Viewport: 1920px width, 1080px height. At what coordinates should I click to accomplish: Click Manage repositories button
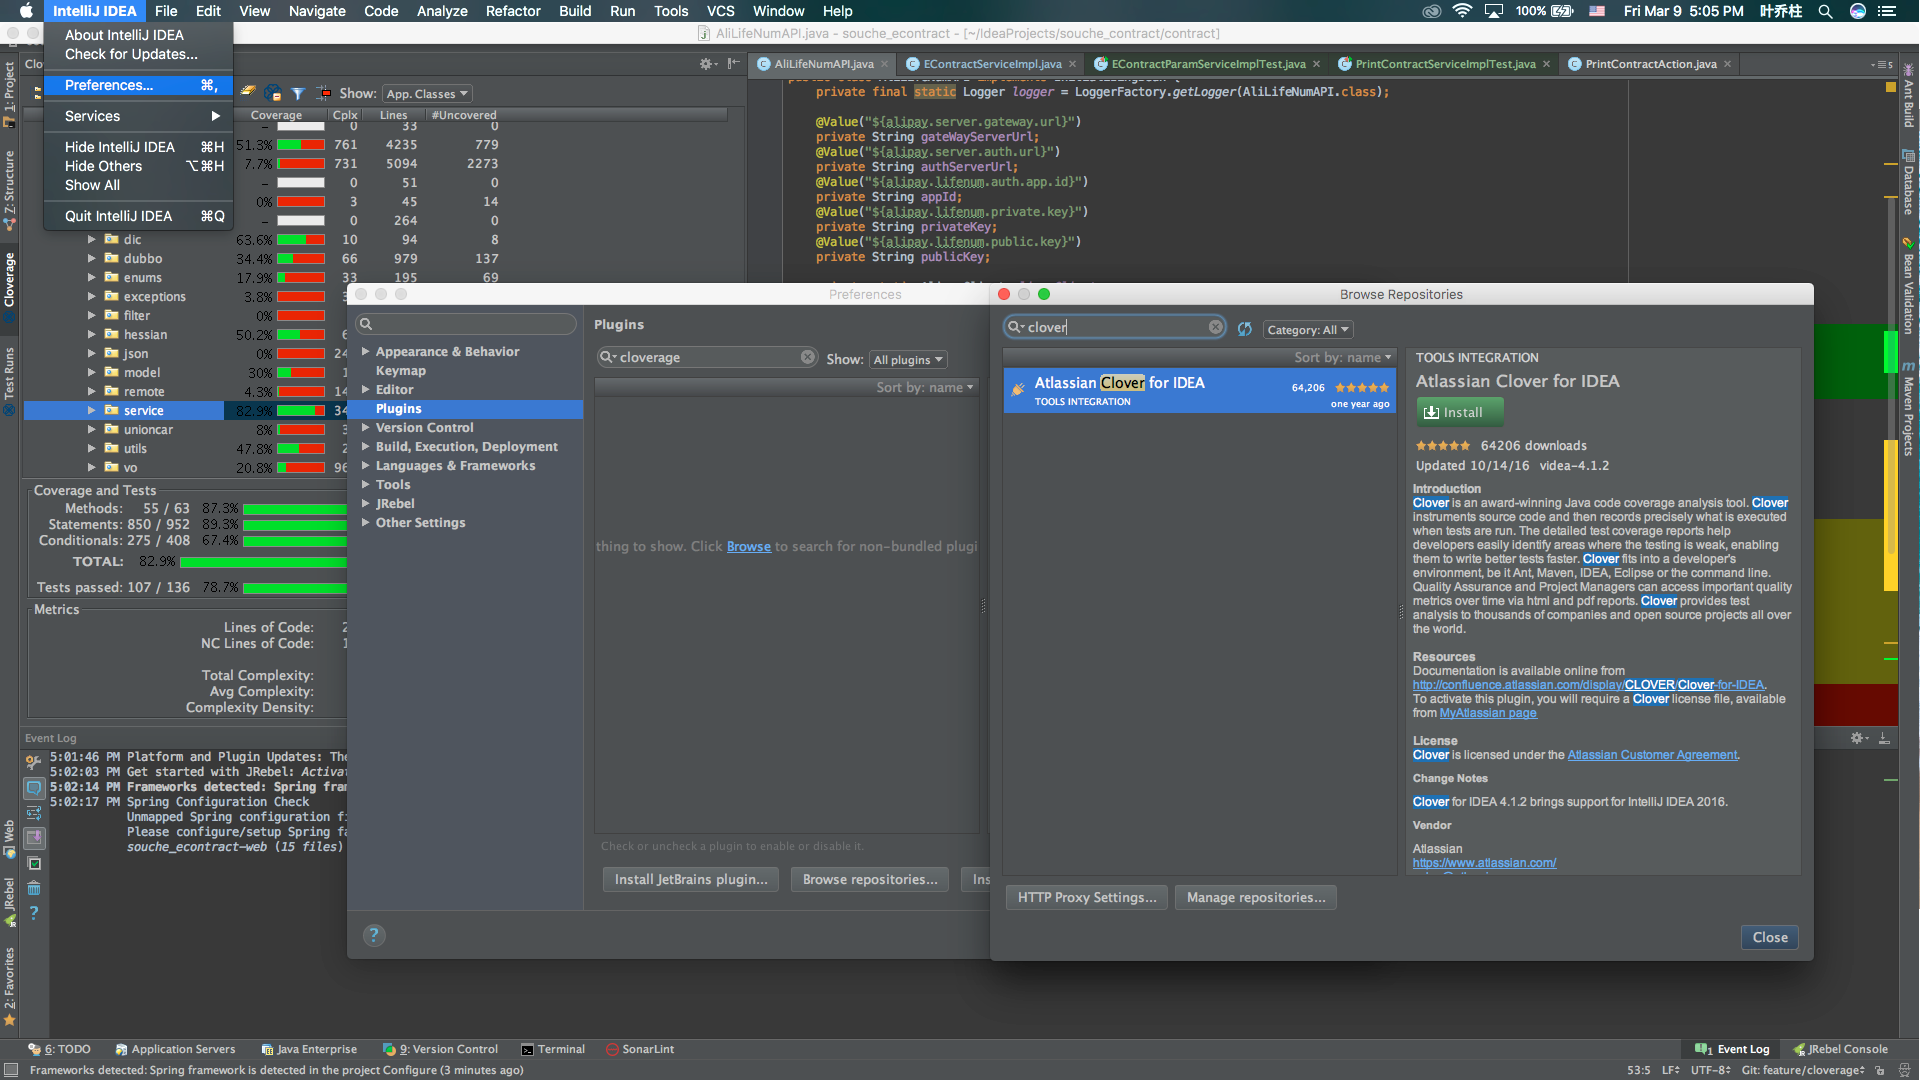(x=1256, y=898)
